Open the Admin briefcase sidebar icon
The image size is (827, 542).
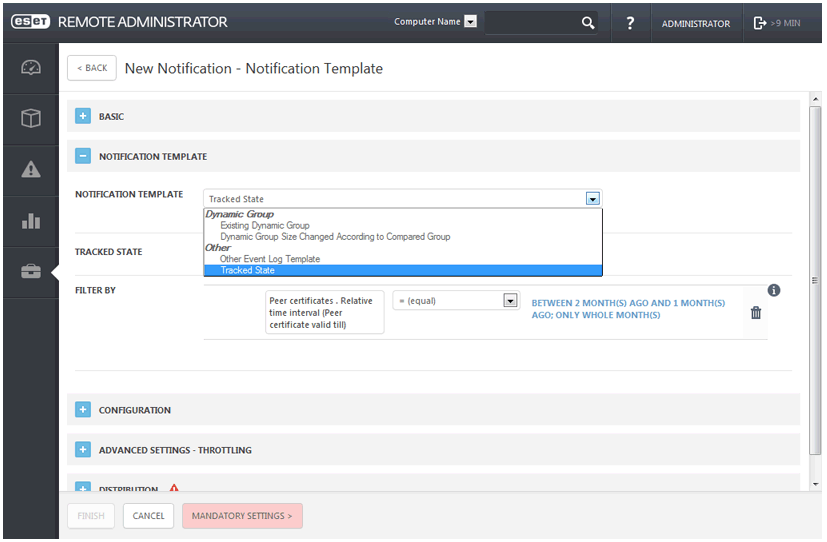coord(31,272)
